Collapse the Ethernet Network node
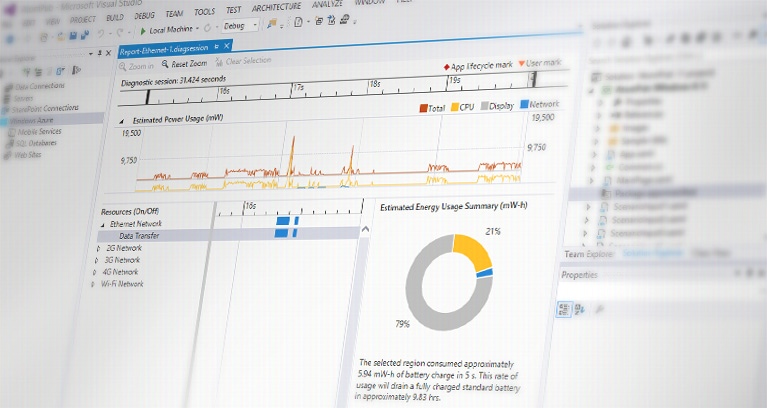This screenshot has width=767, height=408. coord(103,225)
